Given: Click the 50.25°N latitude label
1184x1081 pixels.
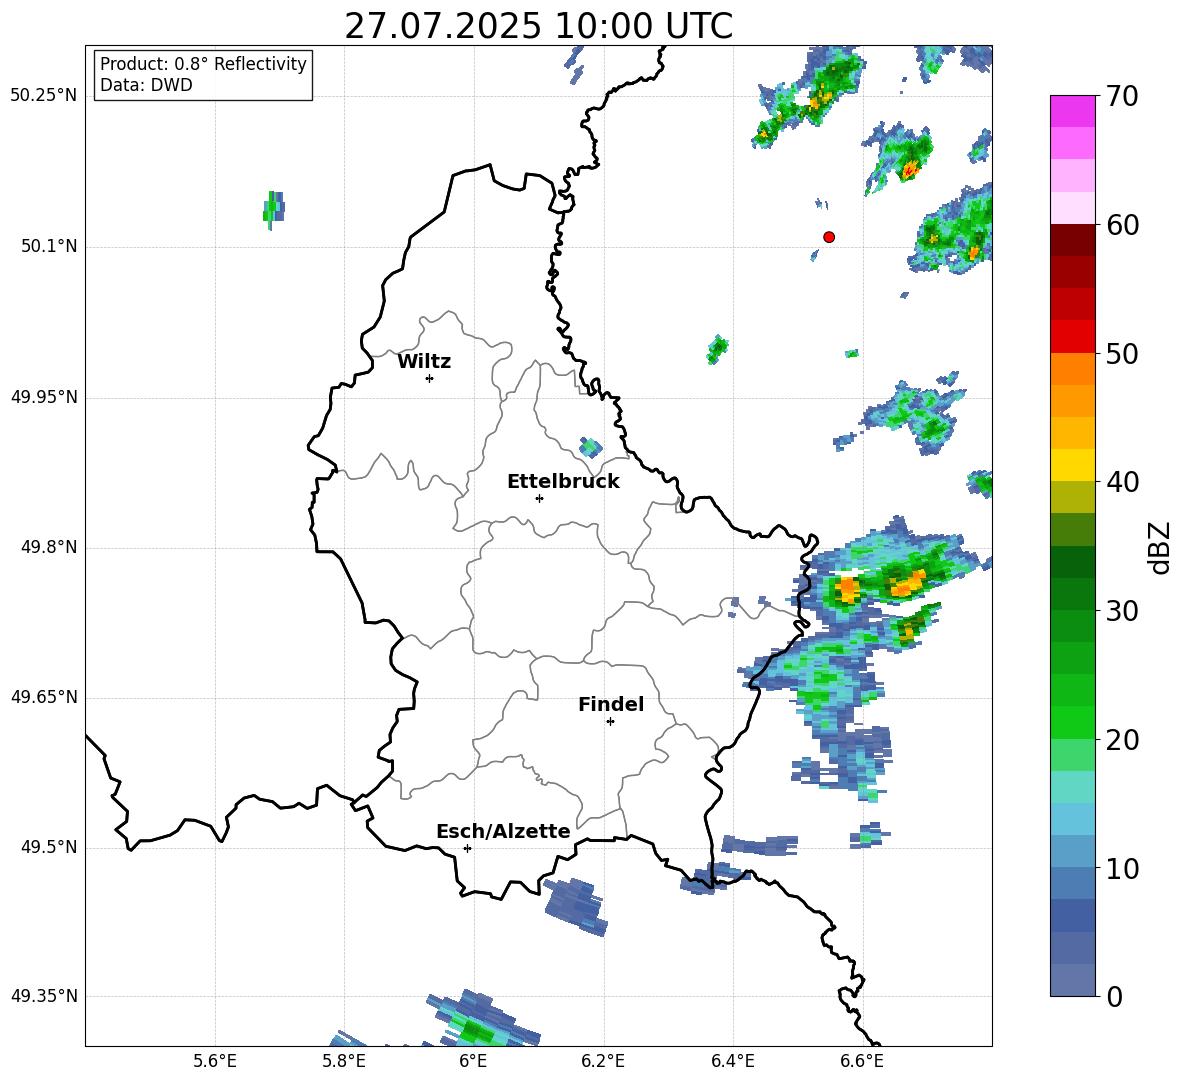Looking at the screenshot, I should click(44, 96).
